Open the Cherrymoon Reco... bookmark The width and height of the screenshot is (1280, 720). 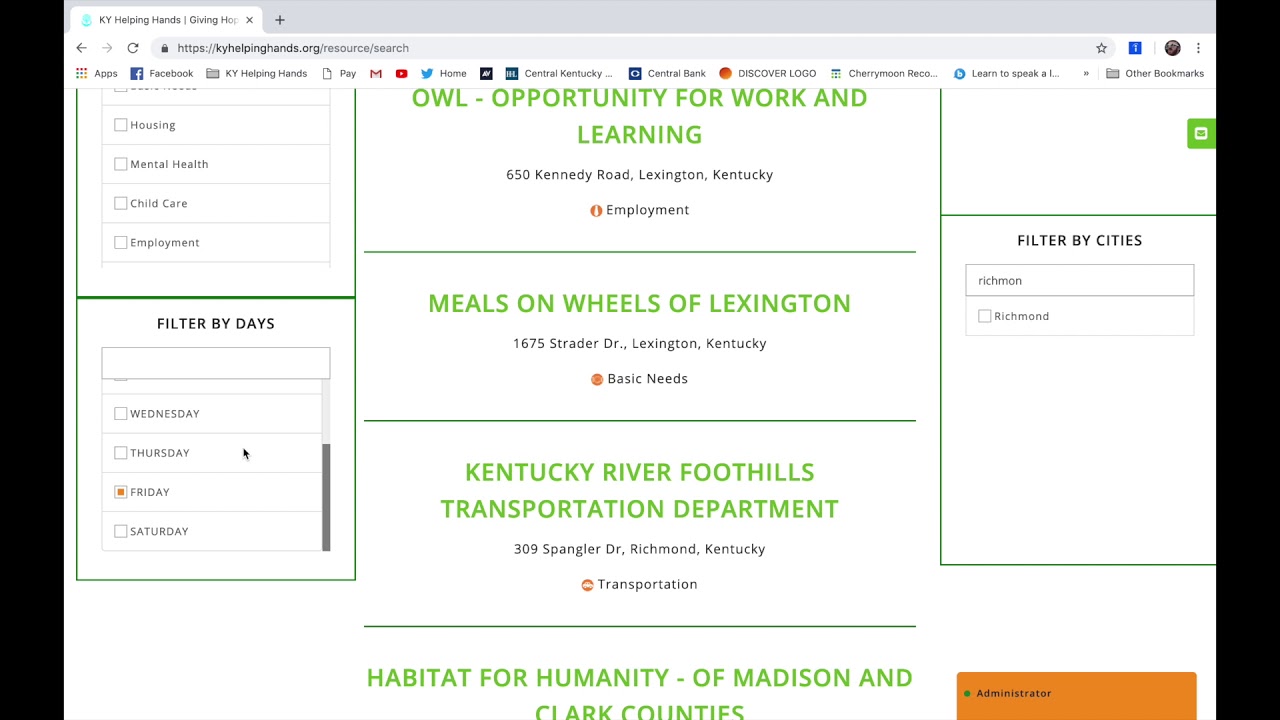(884, 73)
